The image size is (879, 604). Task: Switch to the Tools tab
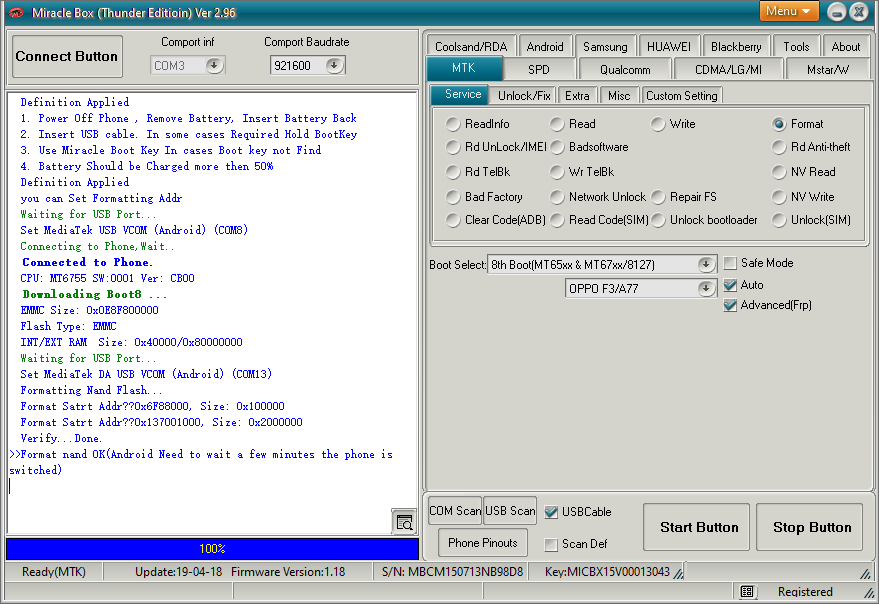(796, 47)
